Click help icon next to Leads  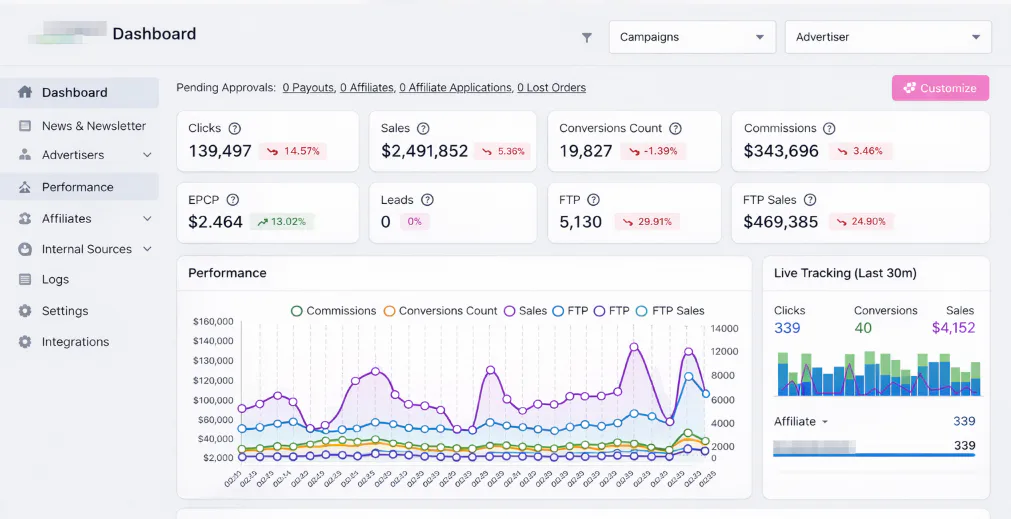click(427, 200)
